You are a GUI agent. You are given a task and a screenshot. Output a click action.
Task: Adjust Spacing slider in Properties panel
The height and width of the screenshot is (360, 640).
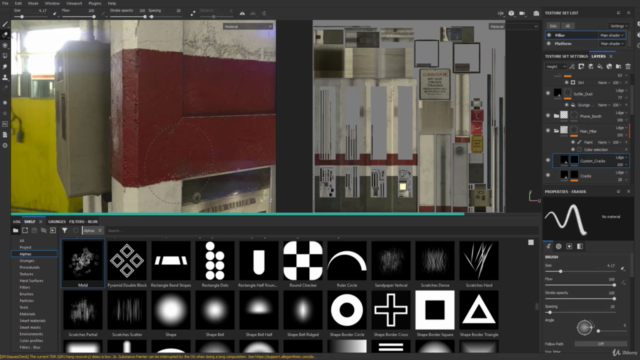coord(580,312)
